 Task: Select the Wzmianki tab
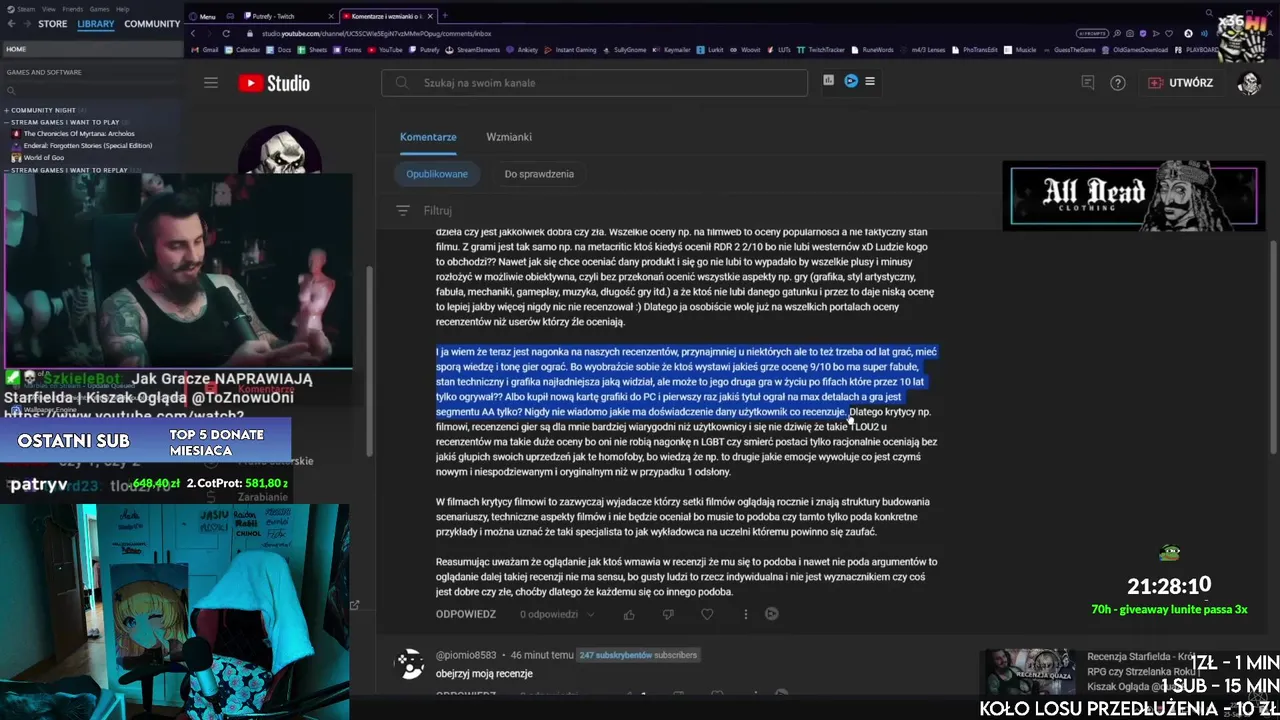509,137
